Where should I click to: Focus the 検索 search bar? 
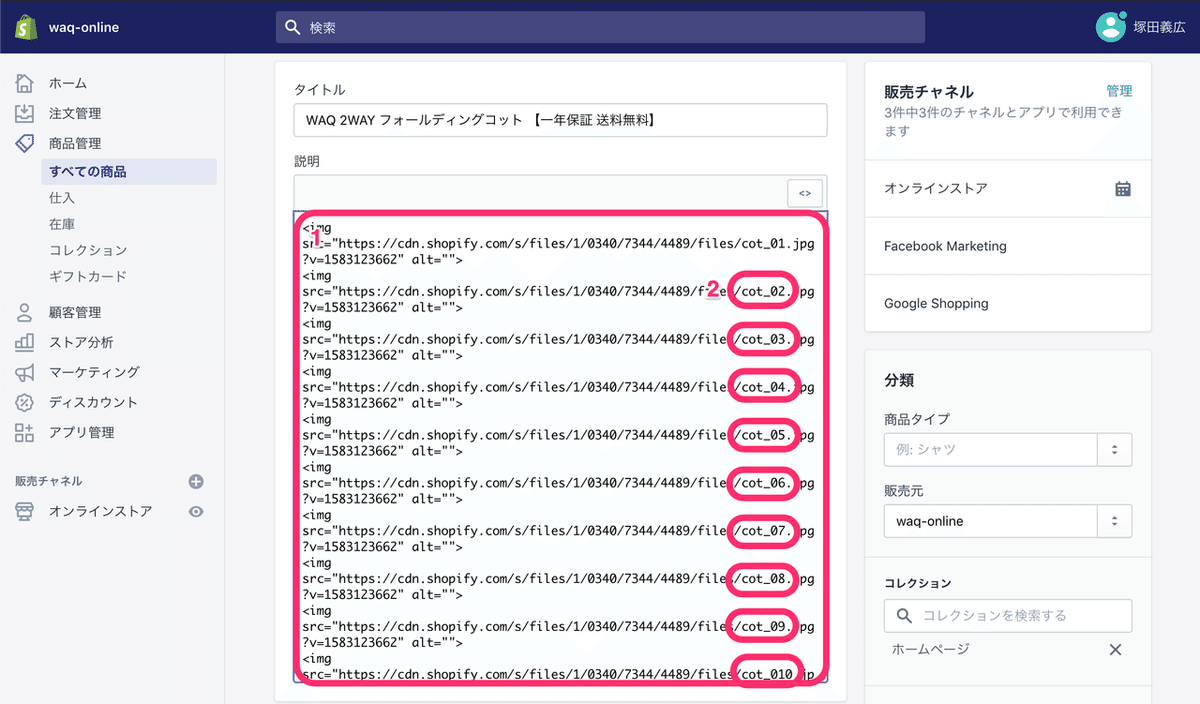(600, 27)
